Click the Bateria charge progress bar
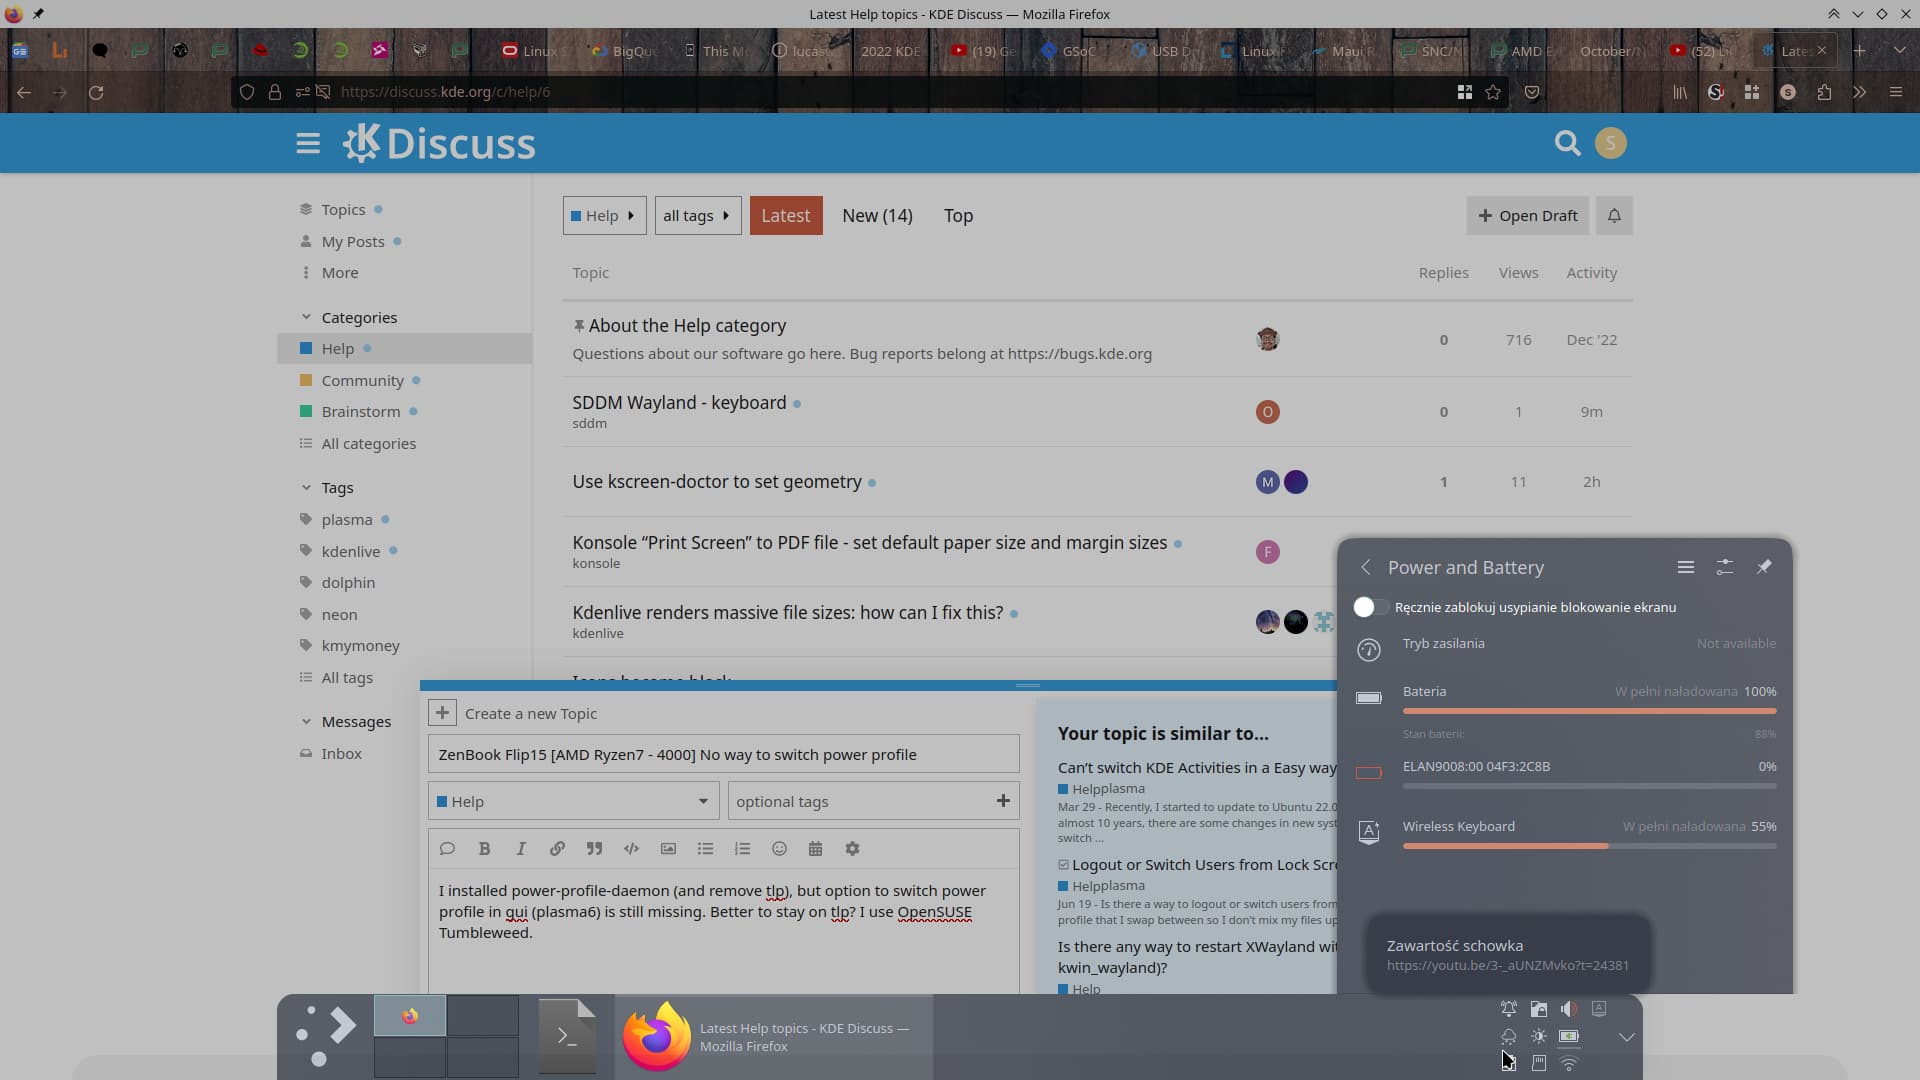 pos(1589,711)
